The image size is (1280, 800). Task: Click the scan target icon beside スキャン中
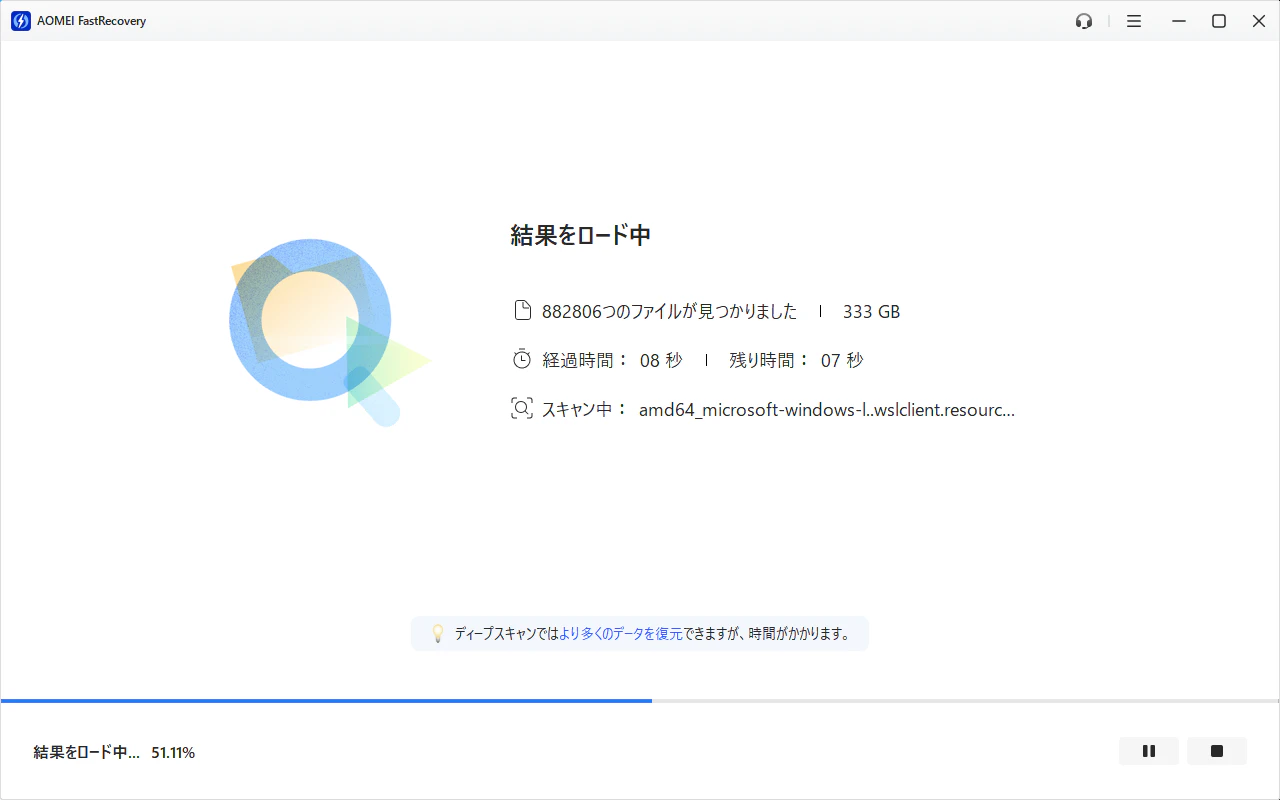(522, 408)
